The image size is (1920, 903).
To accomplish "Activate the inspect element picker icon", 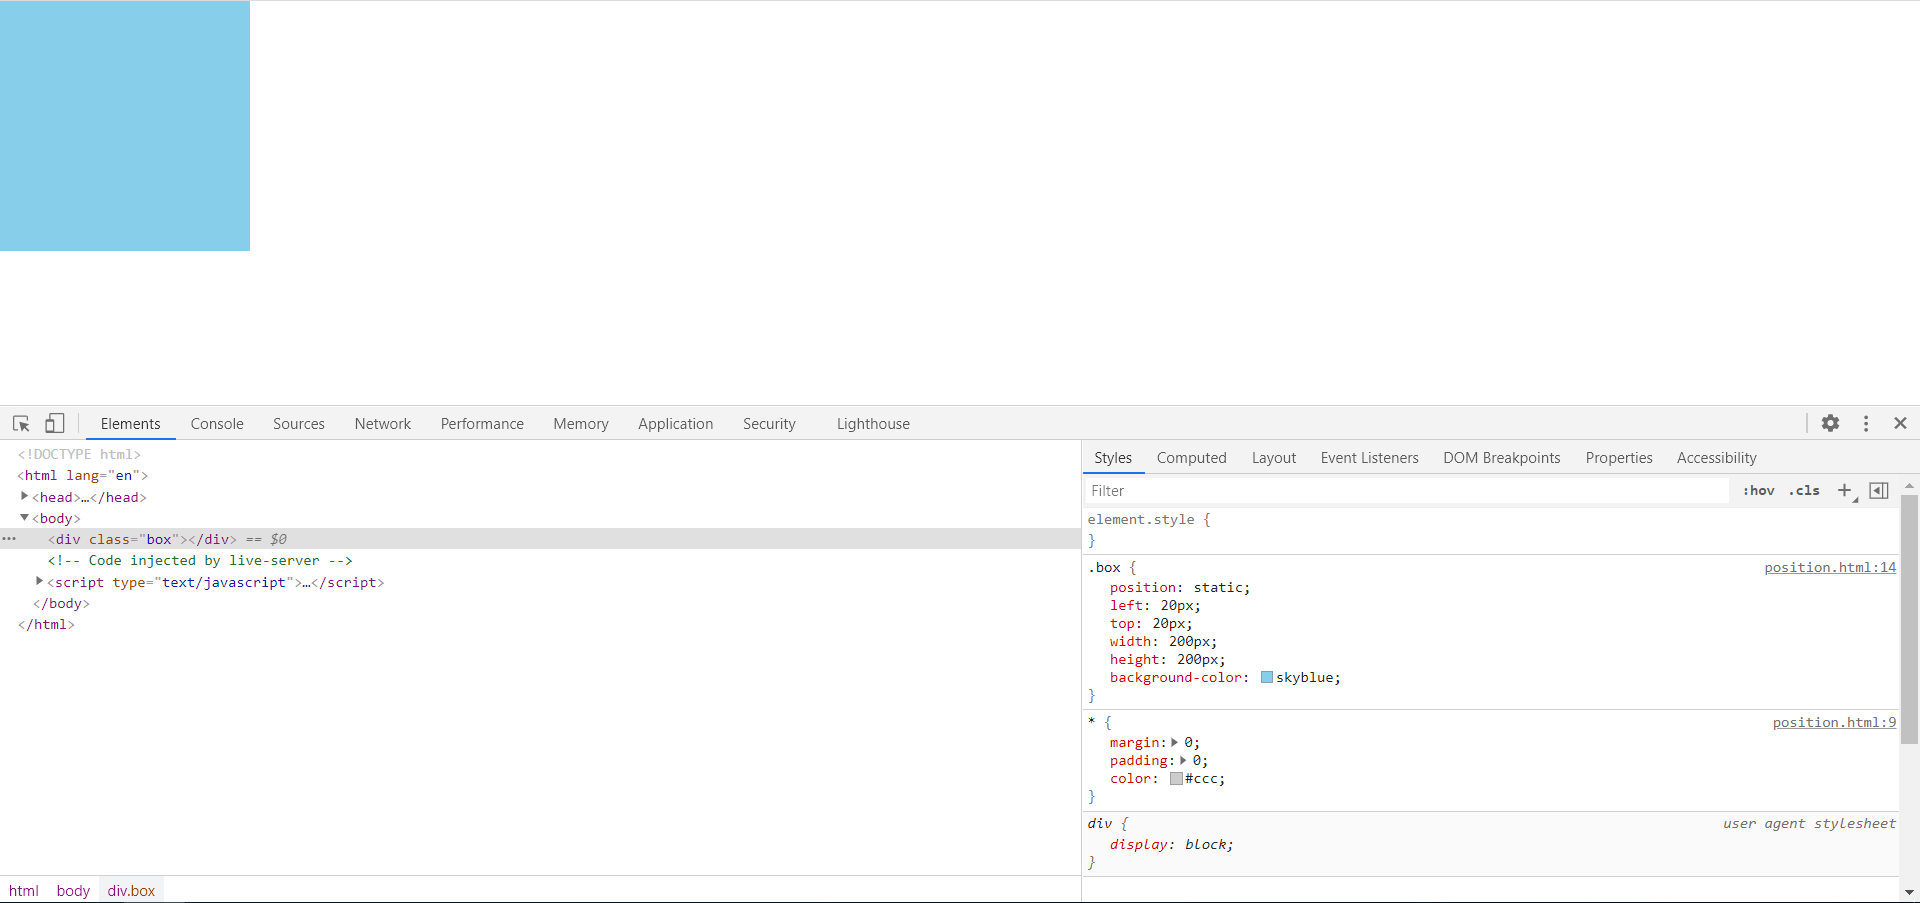I will (x=21, y=423).
